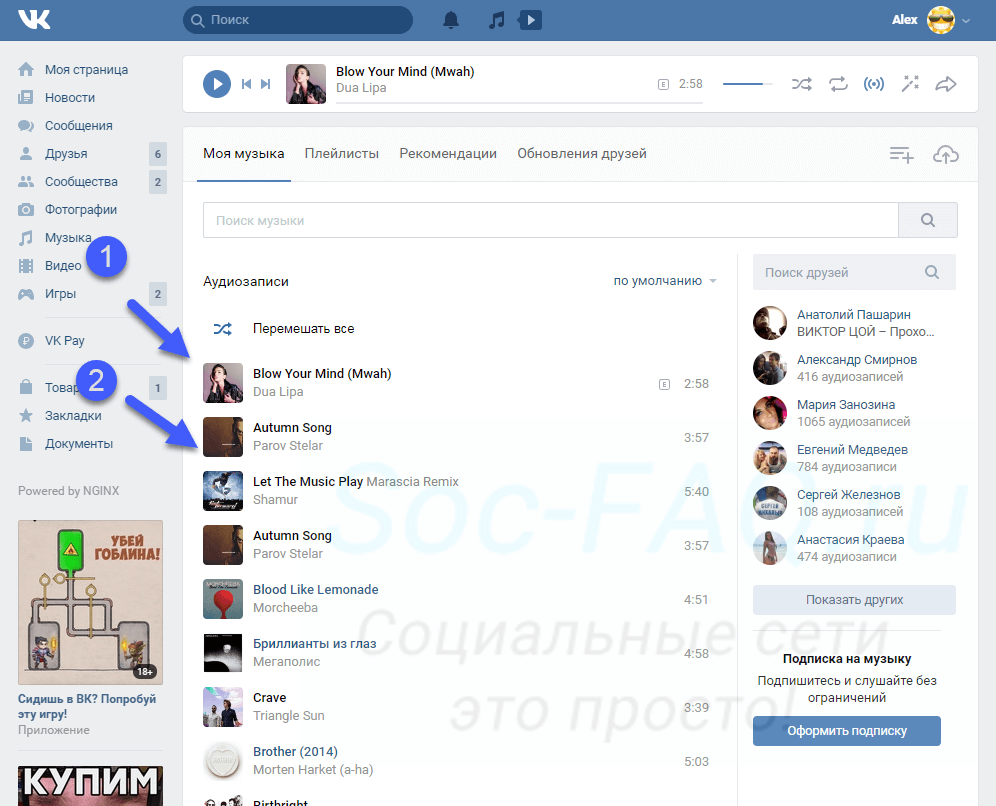Click the Поиск музыки search field
This screenshot has width=996, height=806.
(550, 220)
